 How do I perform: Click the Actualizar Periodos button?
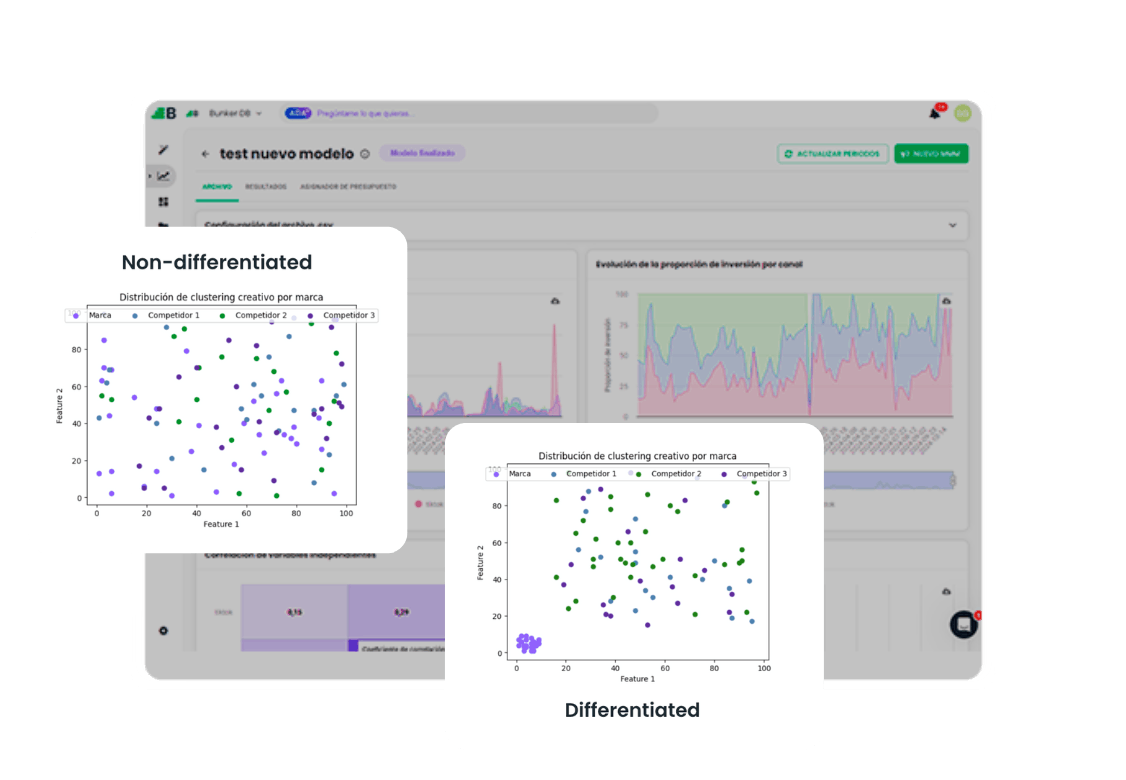click(x=833, y=154)
